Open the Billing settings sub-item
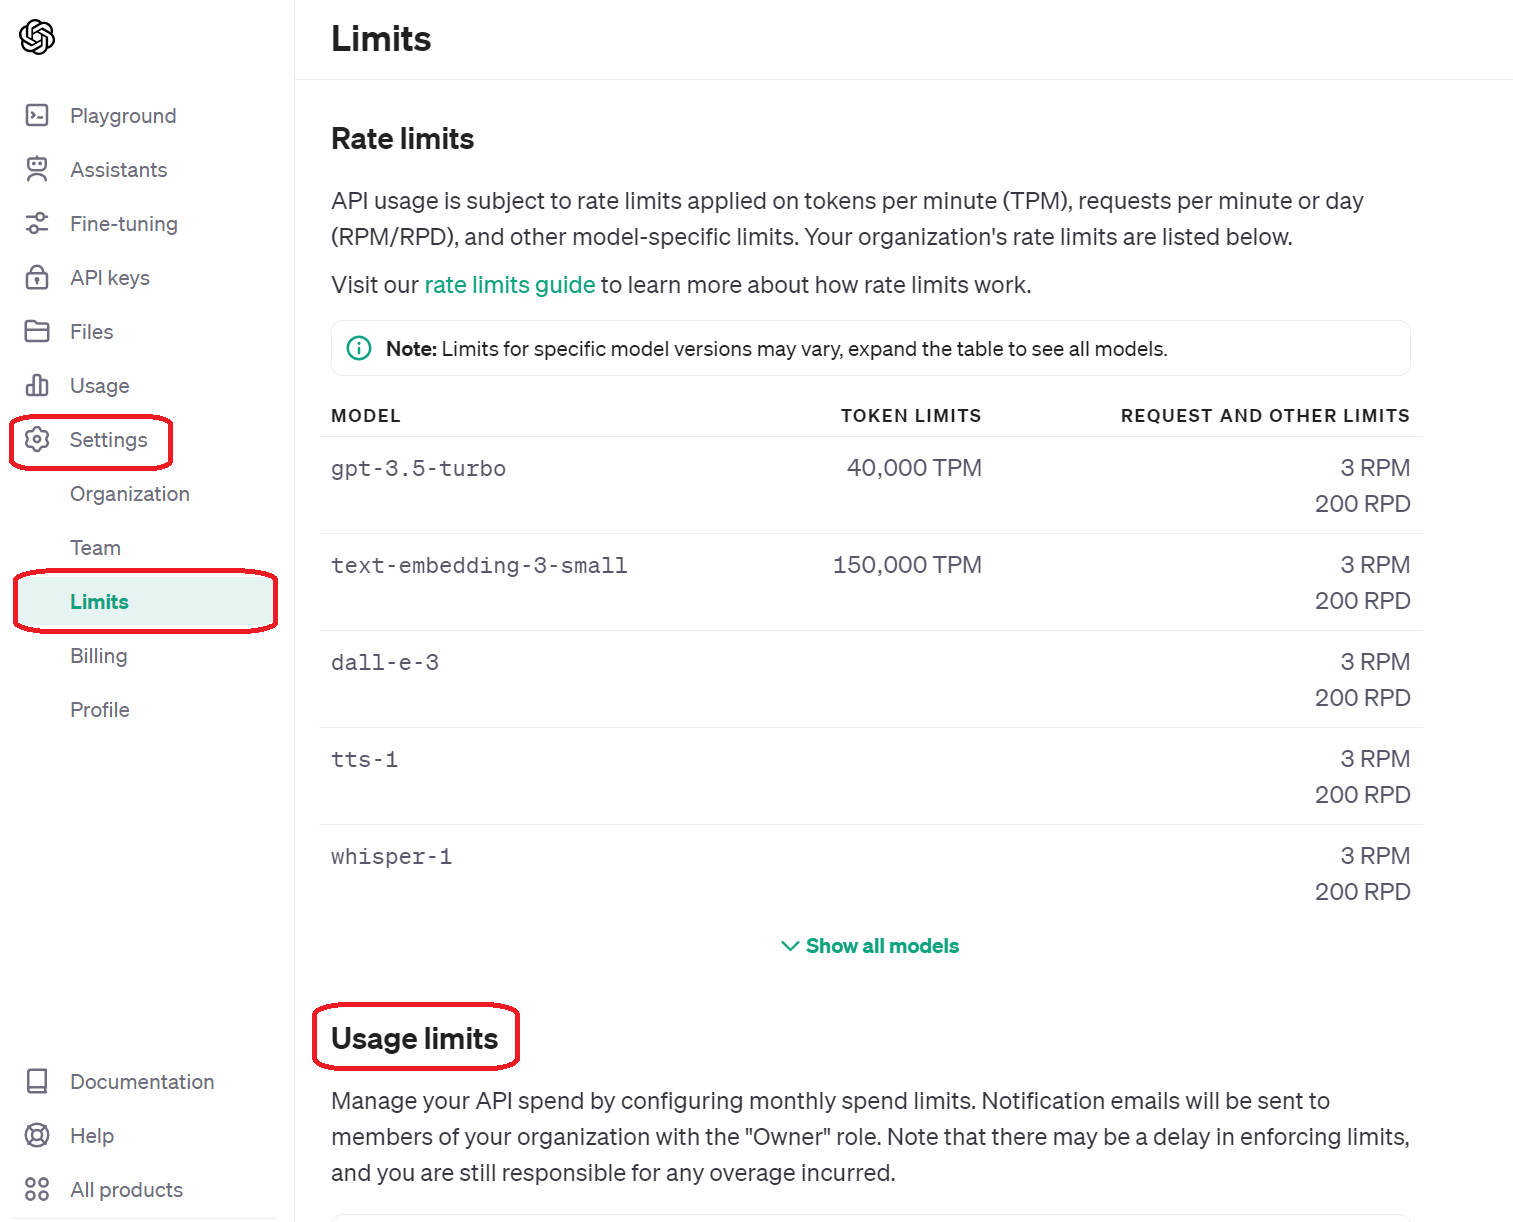 (99, 656)
